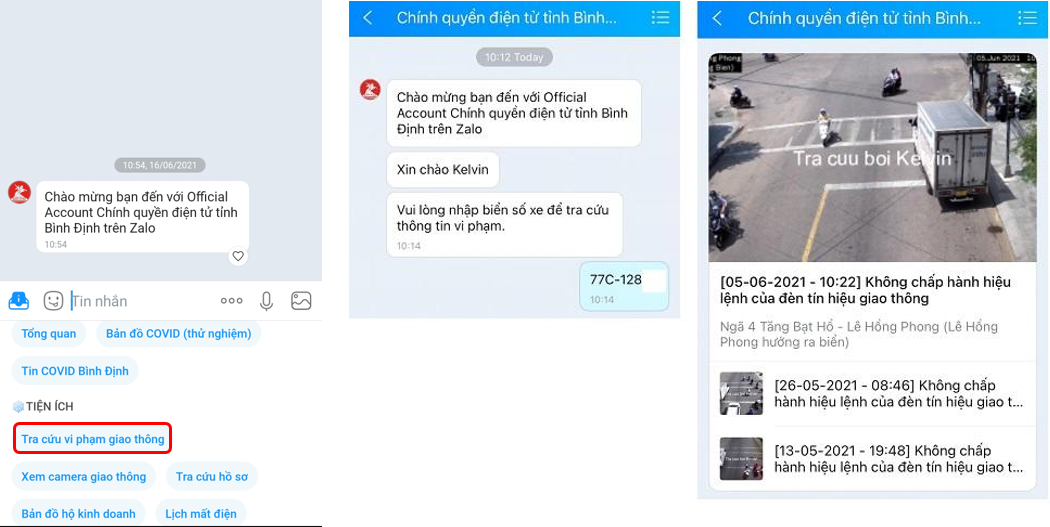This screenshot has height=527, width=1050.
Task: Tap Bình Định avatar in left chat
Action: pos(19,192)
